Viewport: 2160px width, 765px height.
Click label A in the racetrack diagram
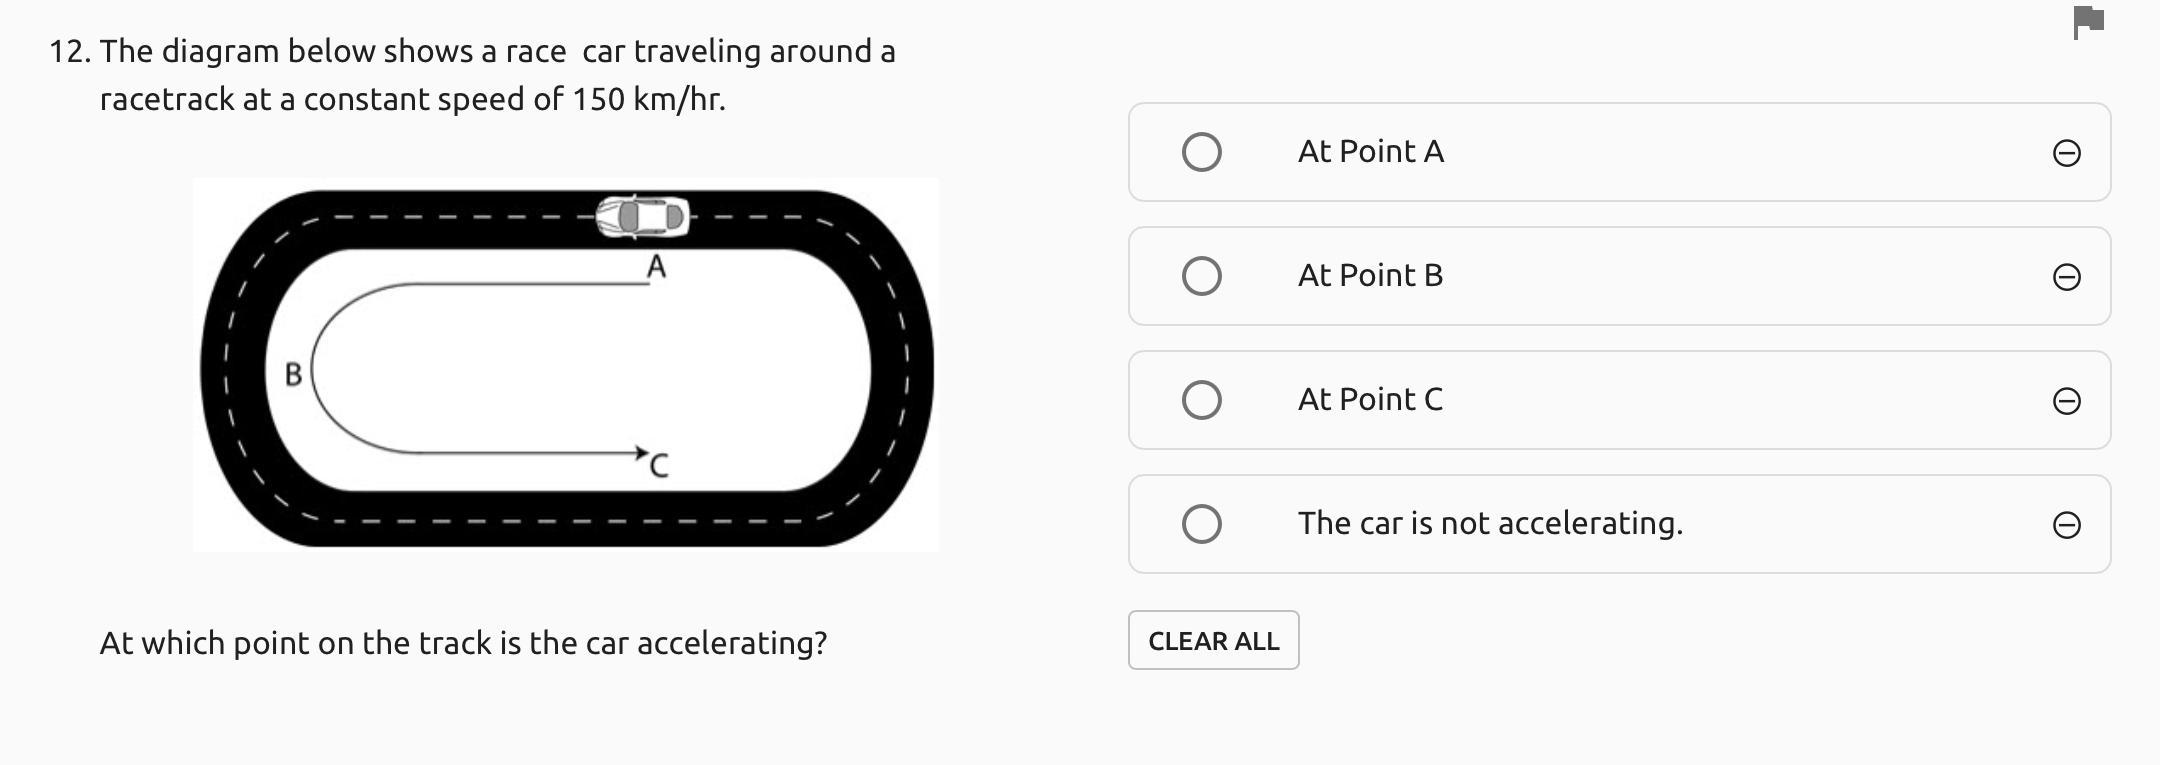(656, 267)
